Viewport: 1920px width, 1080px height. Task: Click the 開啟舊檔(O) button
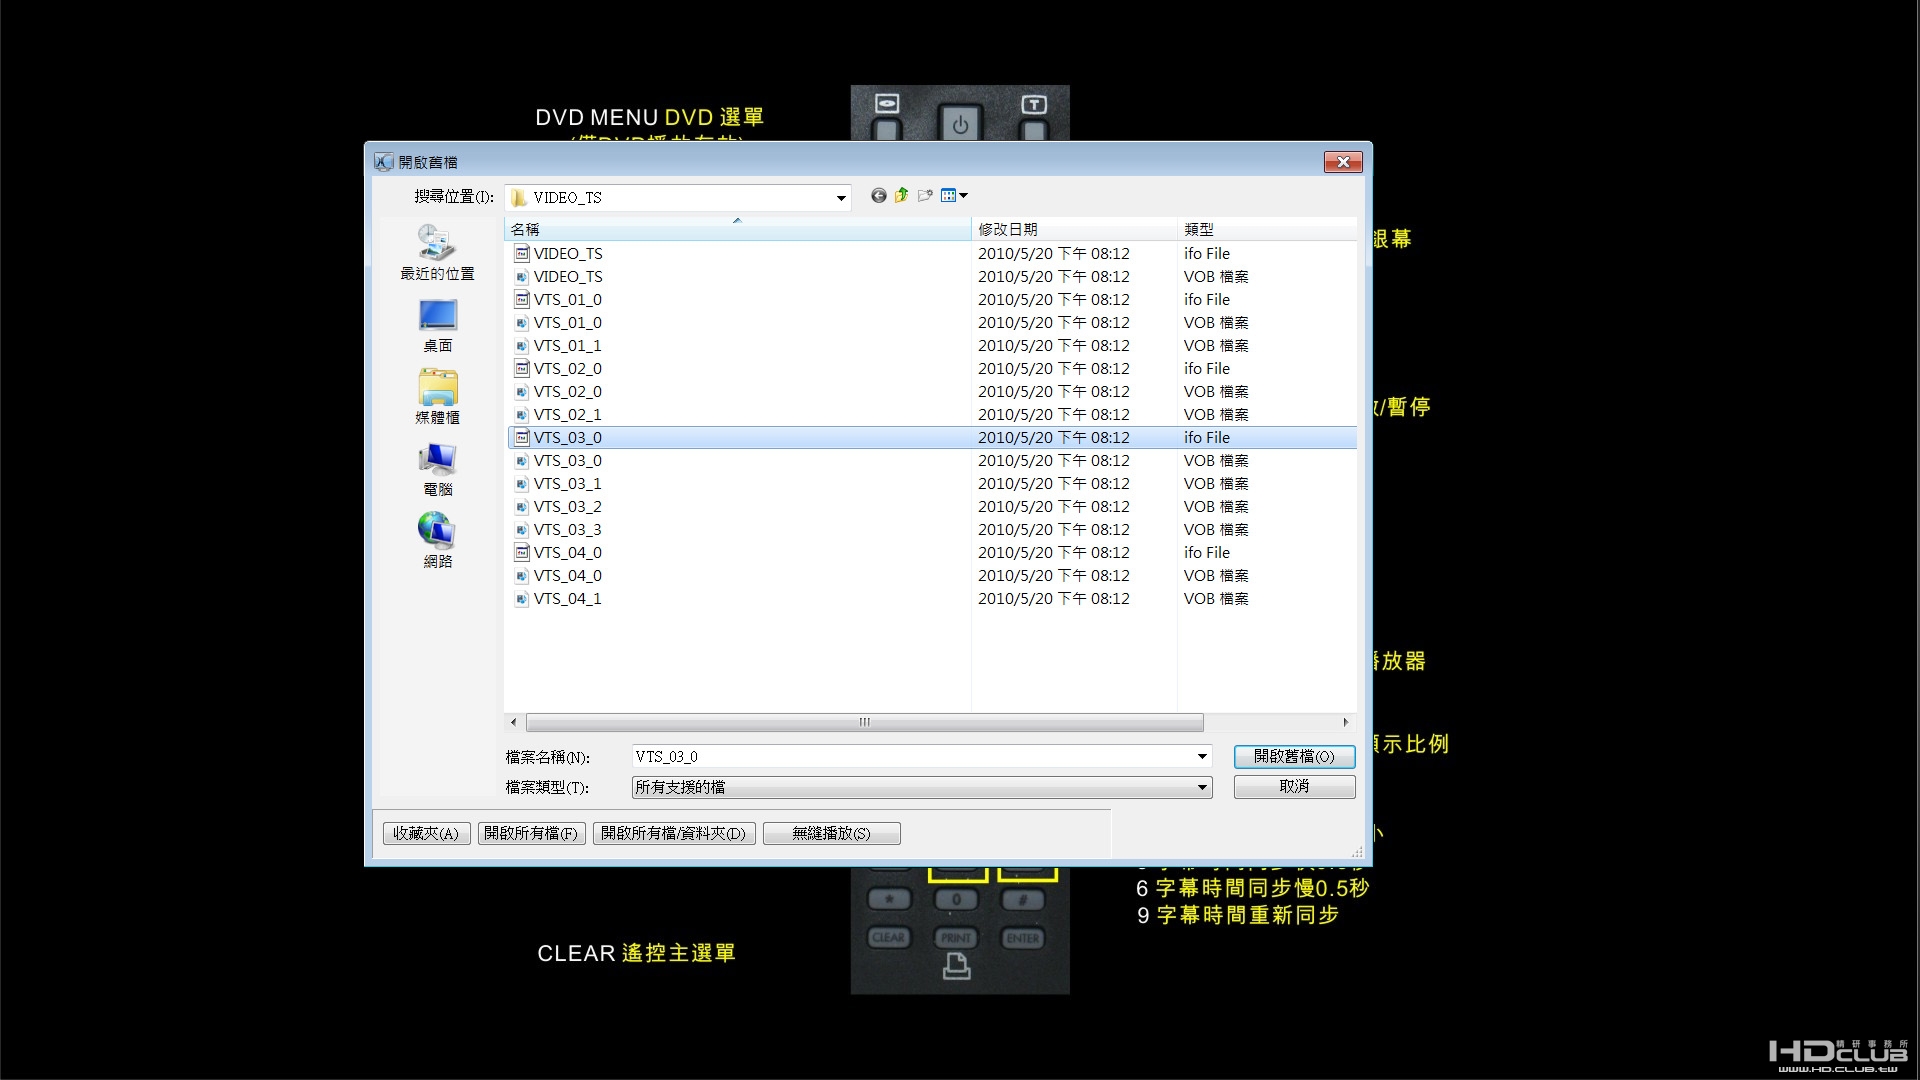1293,757
